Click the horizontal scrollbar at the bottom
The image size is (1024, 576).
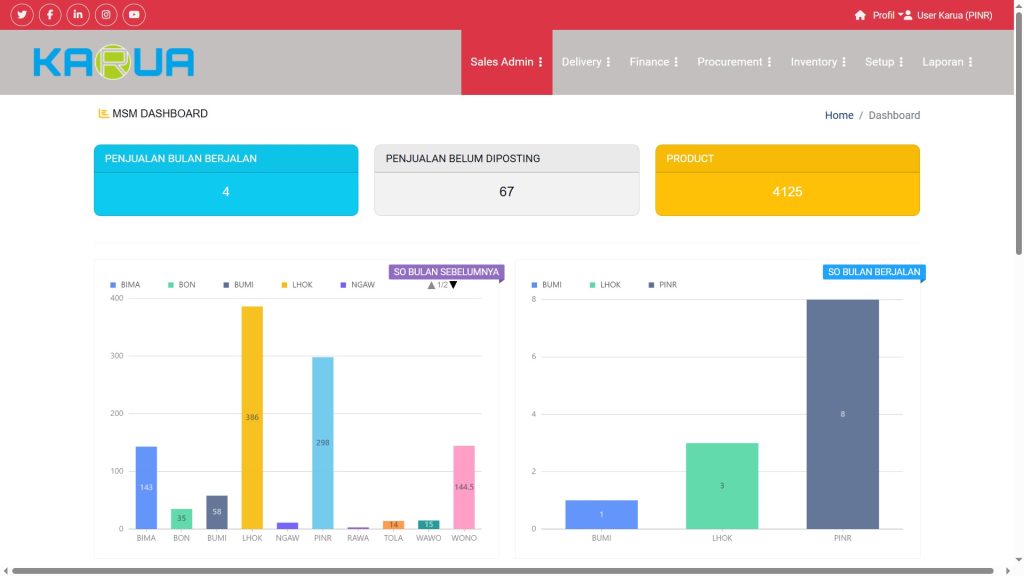(x=500, y=571)
